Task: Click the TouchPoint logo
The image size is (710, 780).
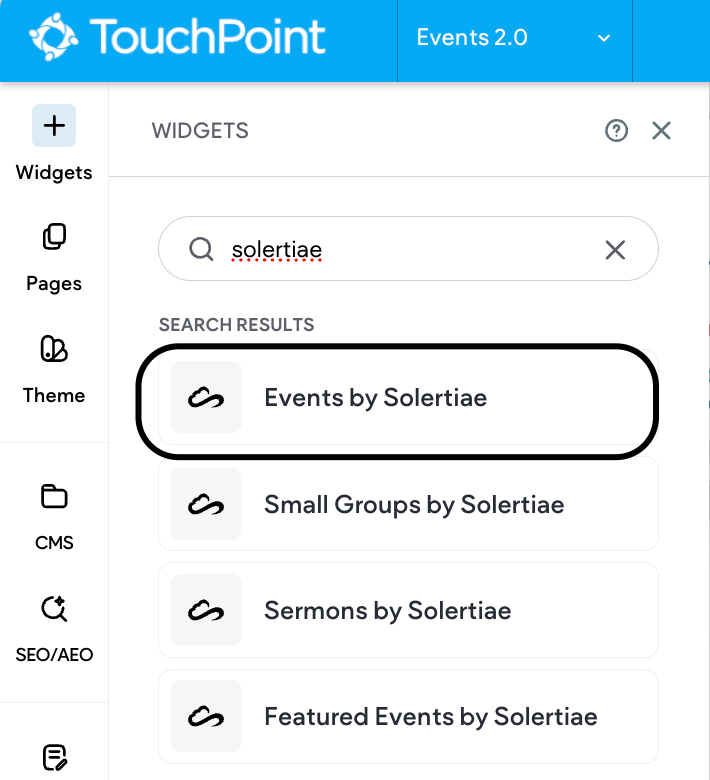Action: 178,38
